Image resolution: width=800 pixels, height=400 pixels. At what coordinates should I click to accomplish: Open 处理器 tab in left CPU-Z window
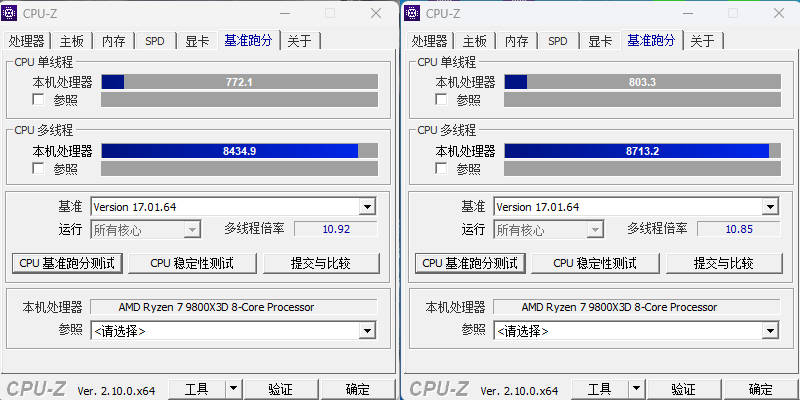[x=27, y=41]
